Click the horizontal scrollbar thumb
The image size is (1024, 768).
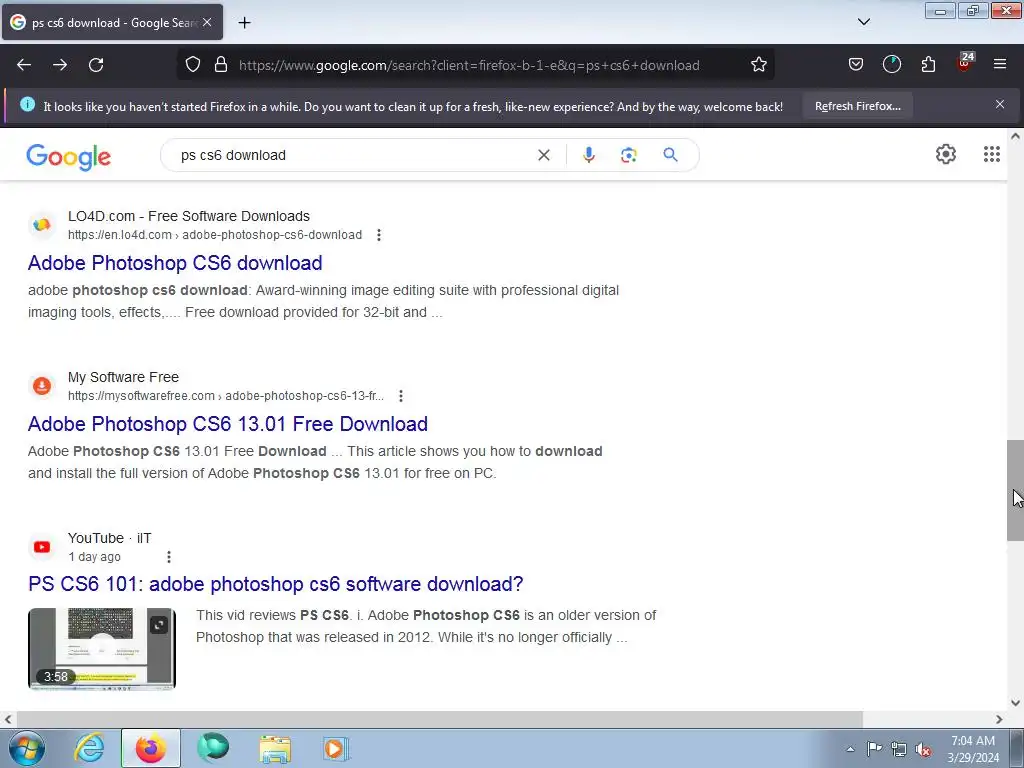(x=439, y=719)
